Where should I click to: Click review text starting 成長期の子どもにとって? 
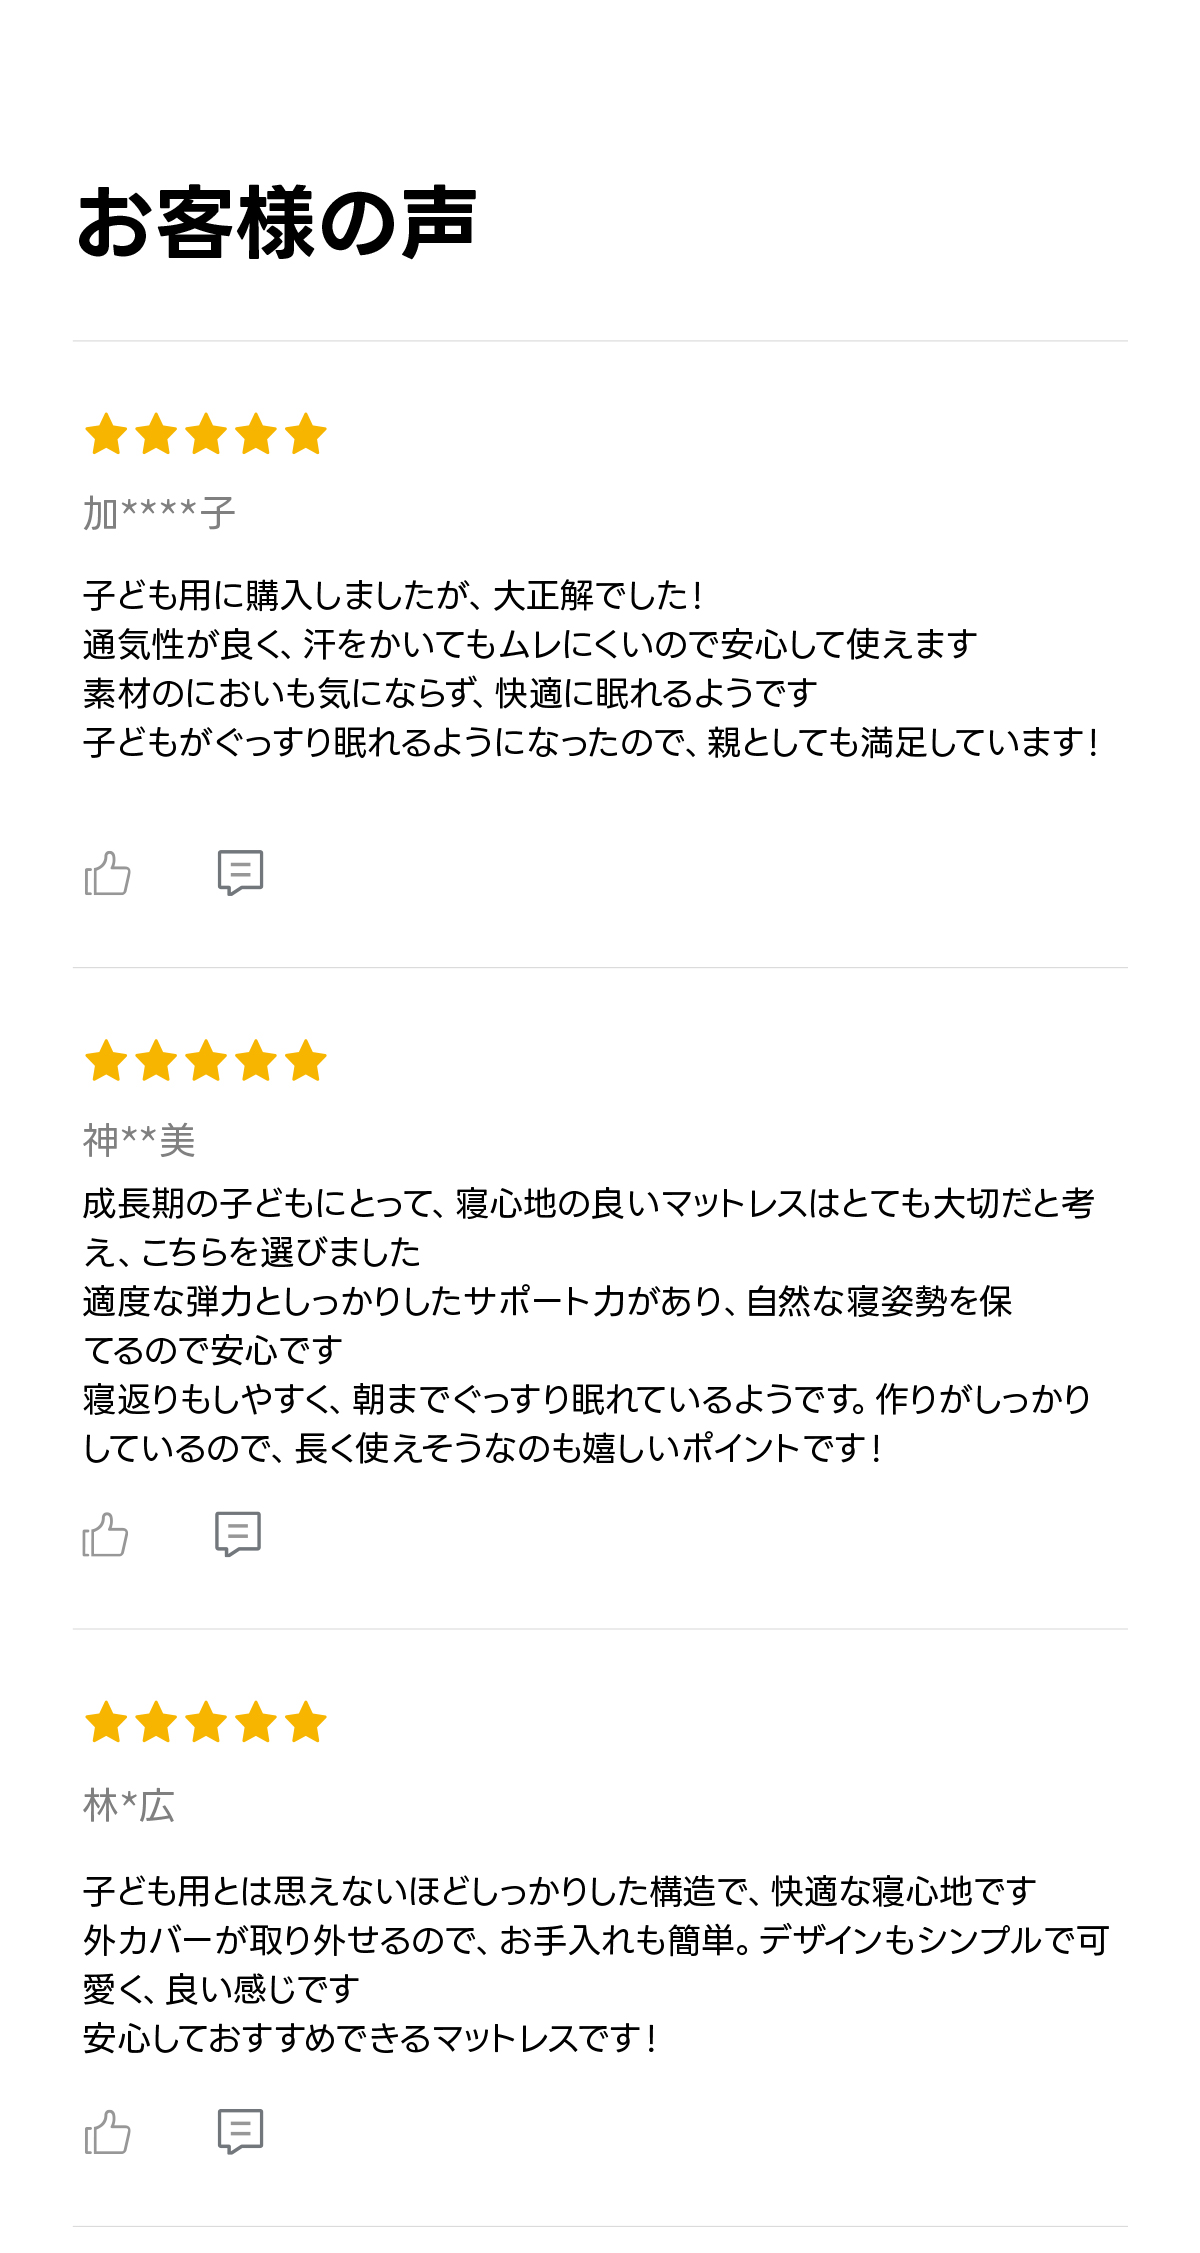(x=590, y=1325)
